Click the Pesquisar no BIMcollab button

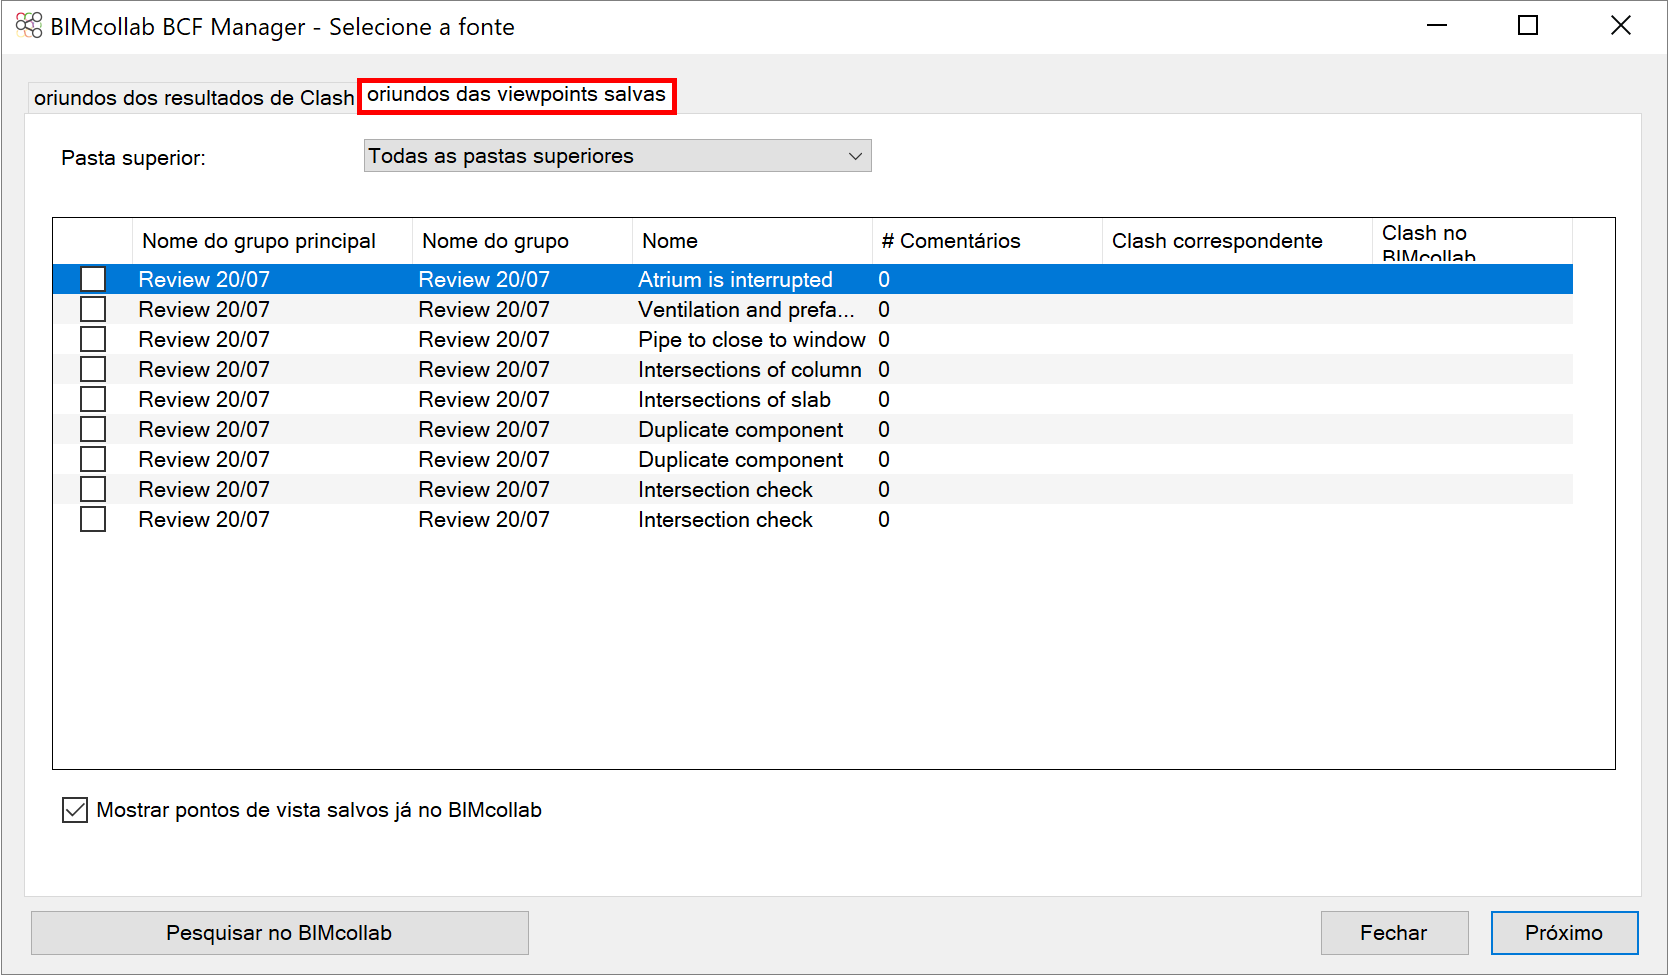279,933
